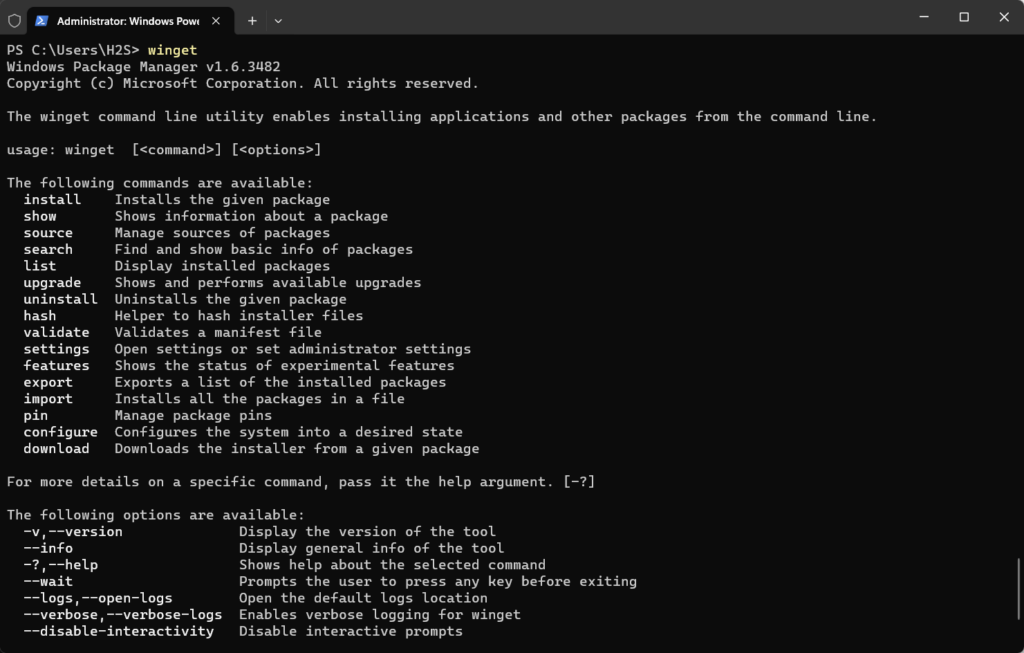Image resolution: width=1024 pixels, height=653 pixels.
Task: Click the '--disable-interactivity' option text
Action: (119, 631)
